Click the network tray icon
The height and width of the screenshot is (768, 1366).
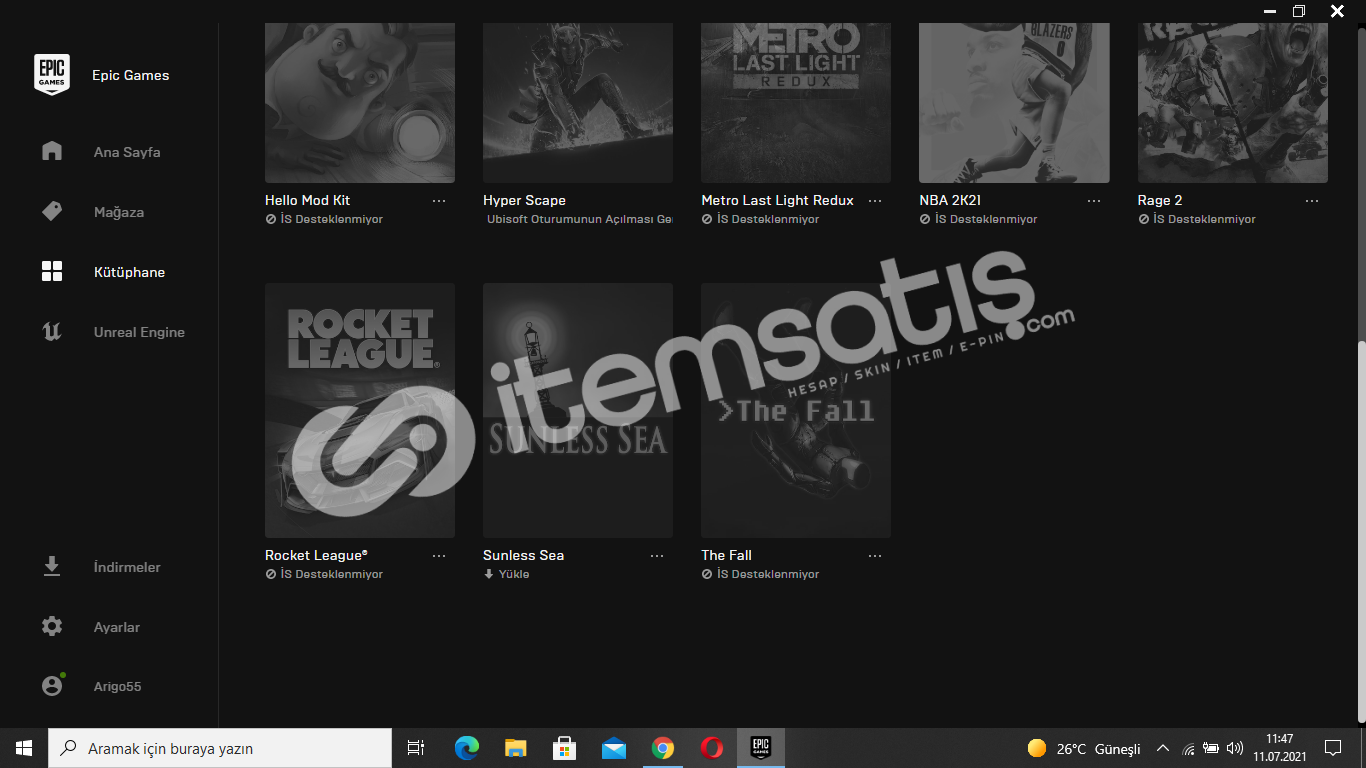pos(1188,749)
